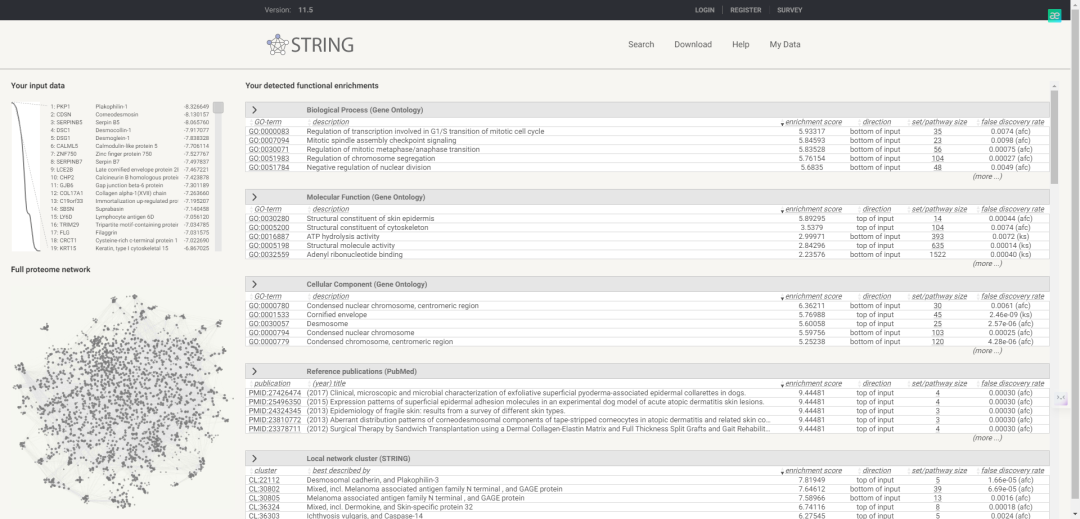
Task: Sort Reference publications by title column
Action: (x=328, y=383)
